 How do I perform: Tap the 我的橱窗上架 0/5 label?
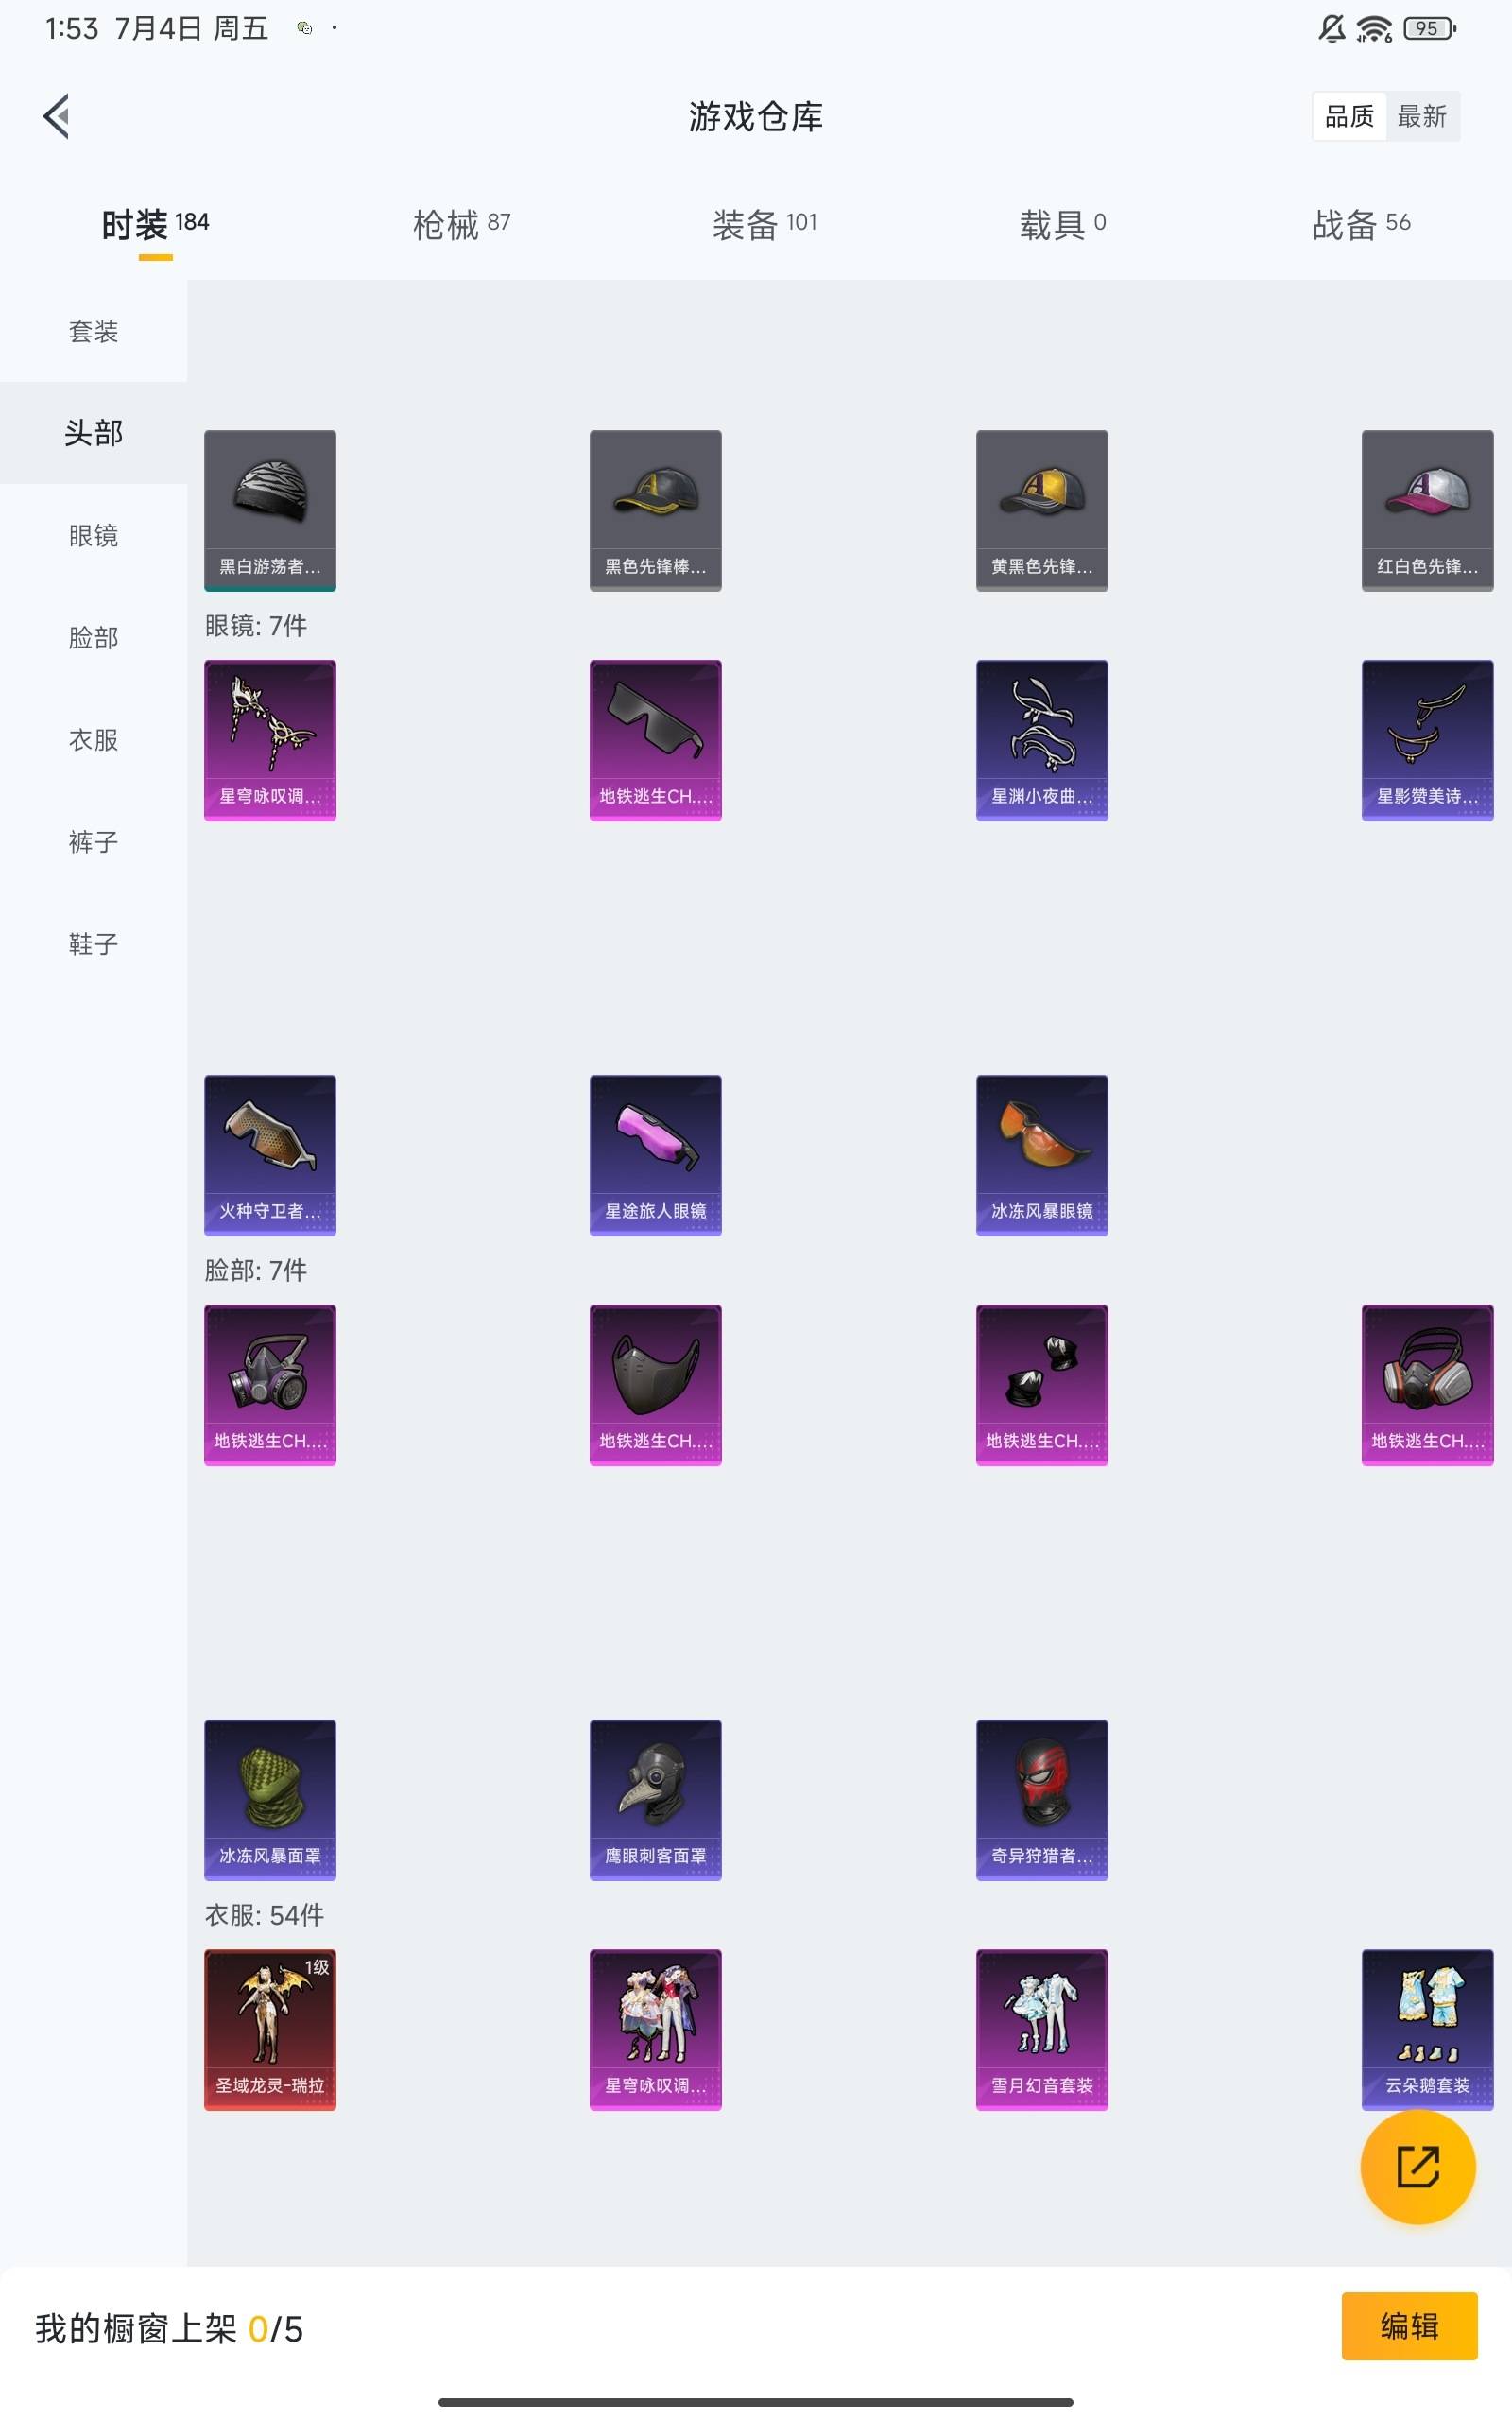coord(169,2329)
